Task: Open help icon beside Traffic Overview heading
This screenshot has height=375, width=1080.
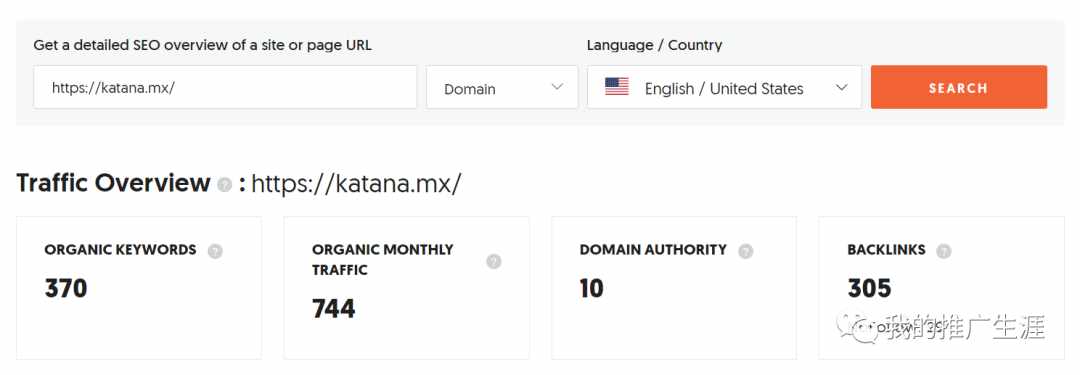Action: coord(225,185)
